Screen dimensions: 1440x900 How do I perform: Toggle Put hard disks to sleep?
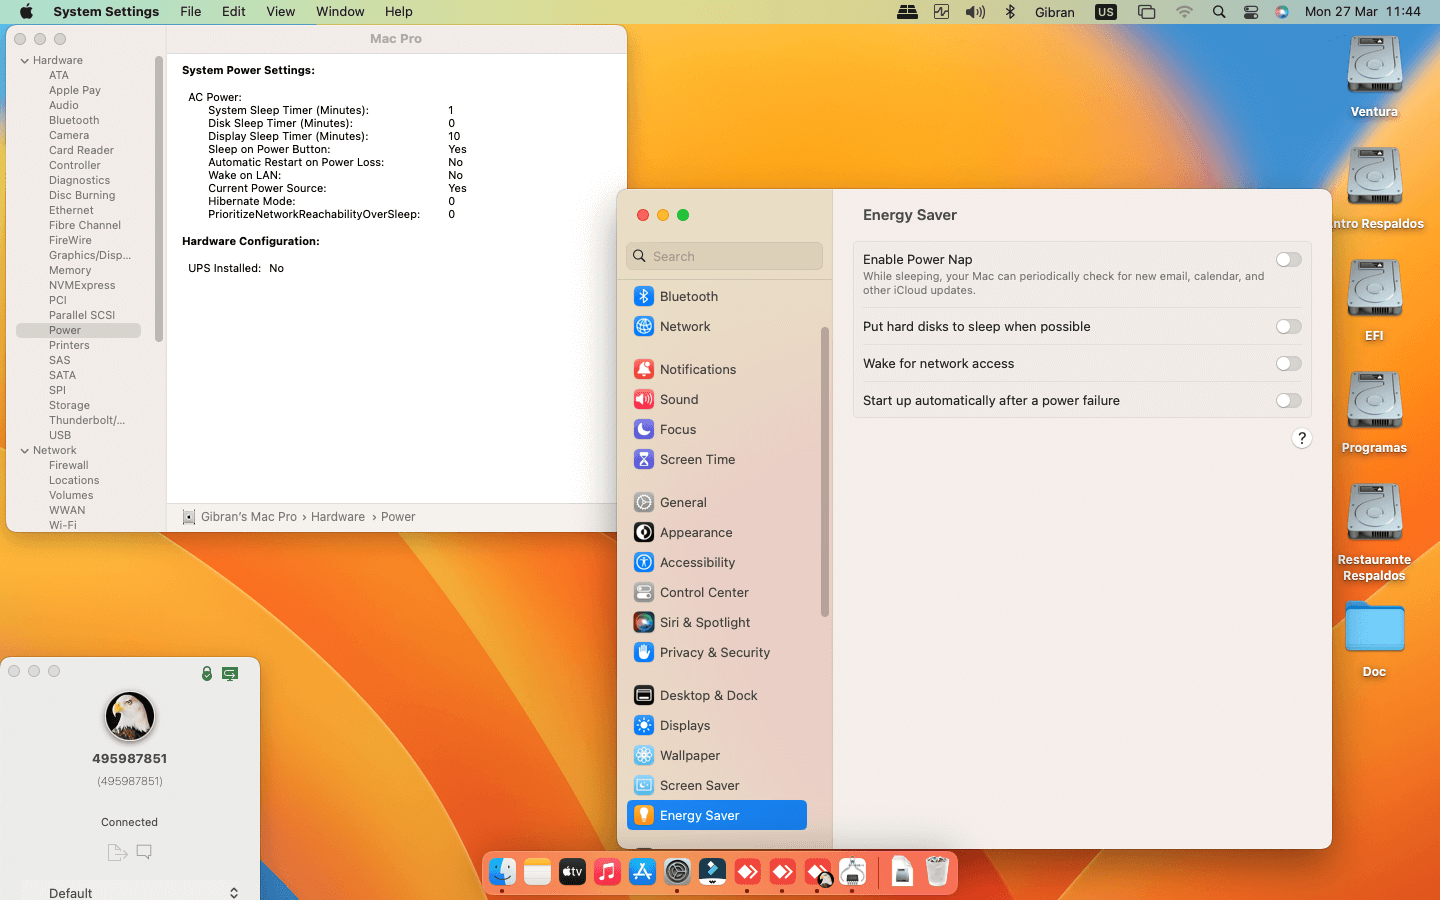coord(1288,327)
